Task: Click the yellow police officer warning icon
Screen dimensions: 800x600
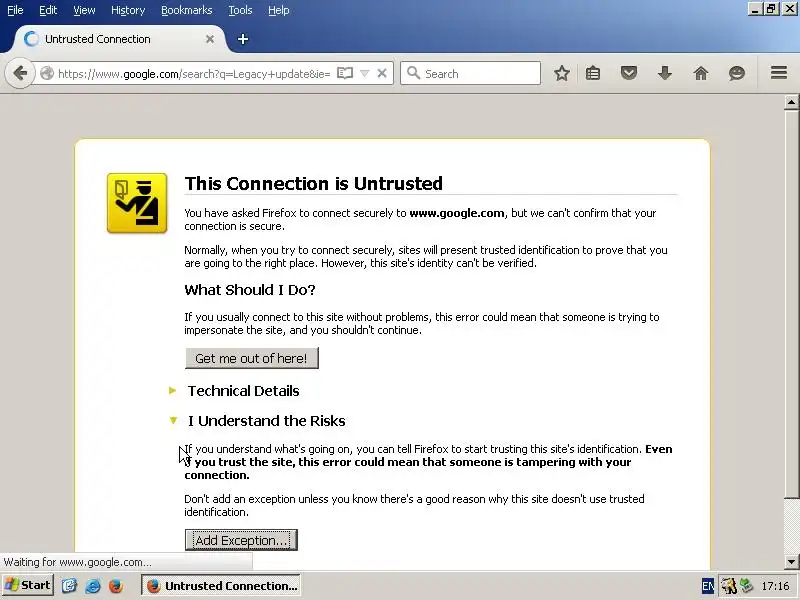Action: click(137, 203)
